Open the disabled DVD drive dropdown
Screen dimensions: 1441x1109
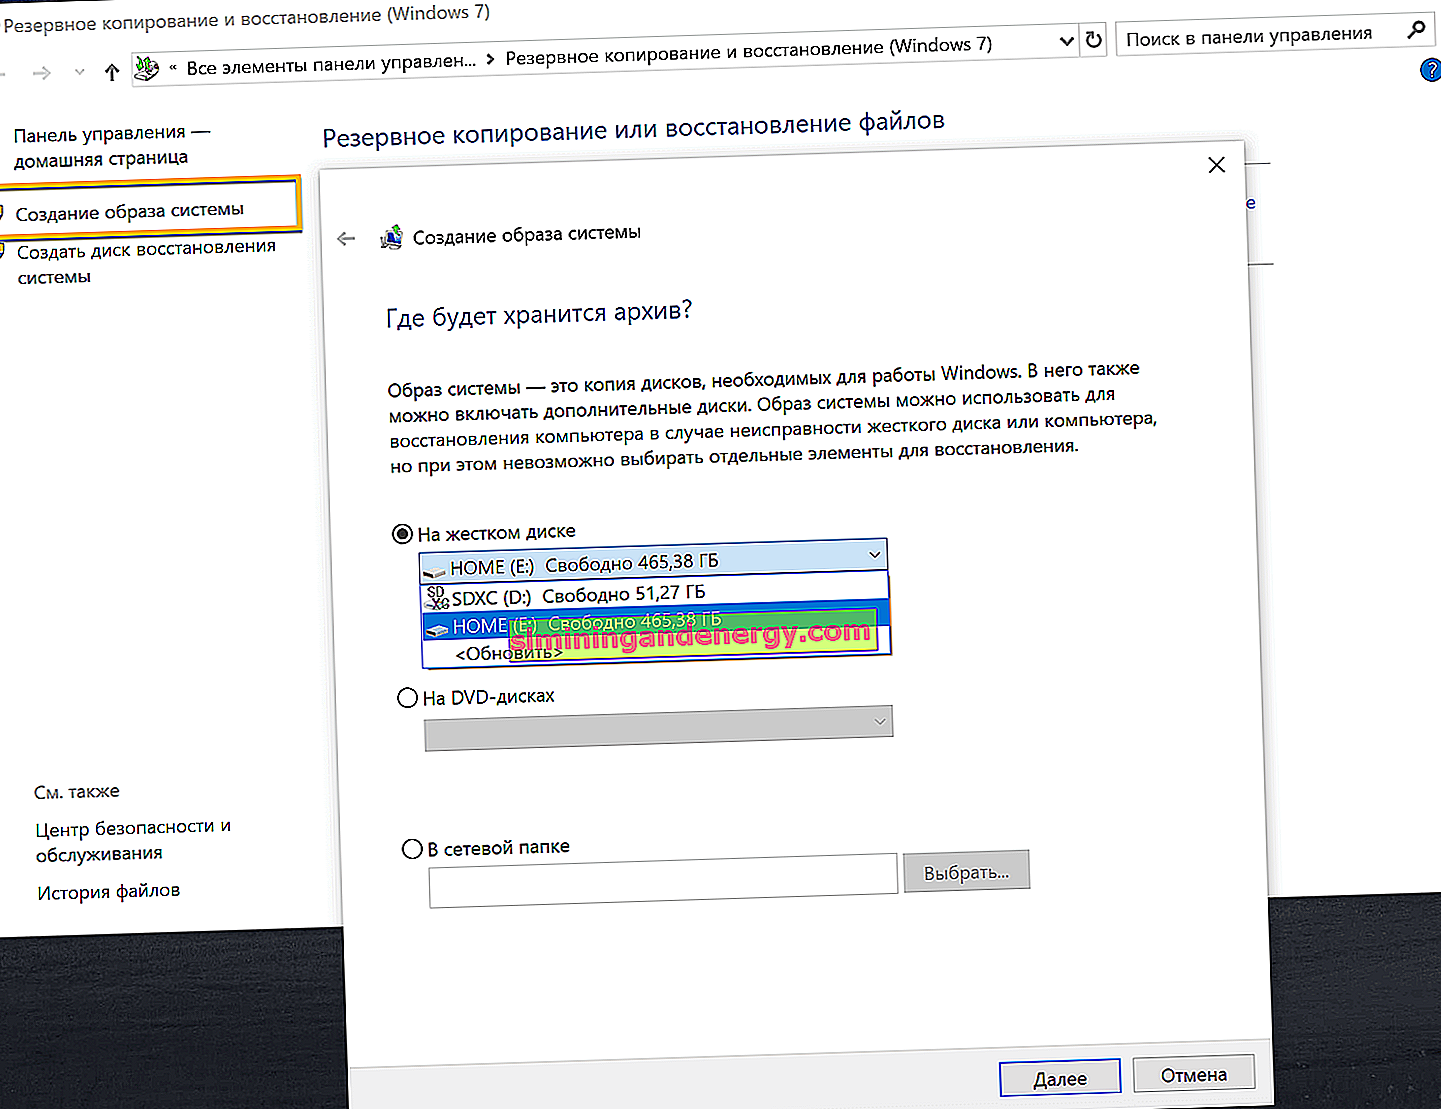(x=658, y=728)
